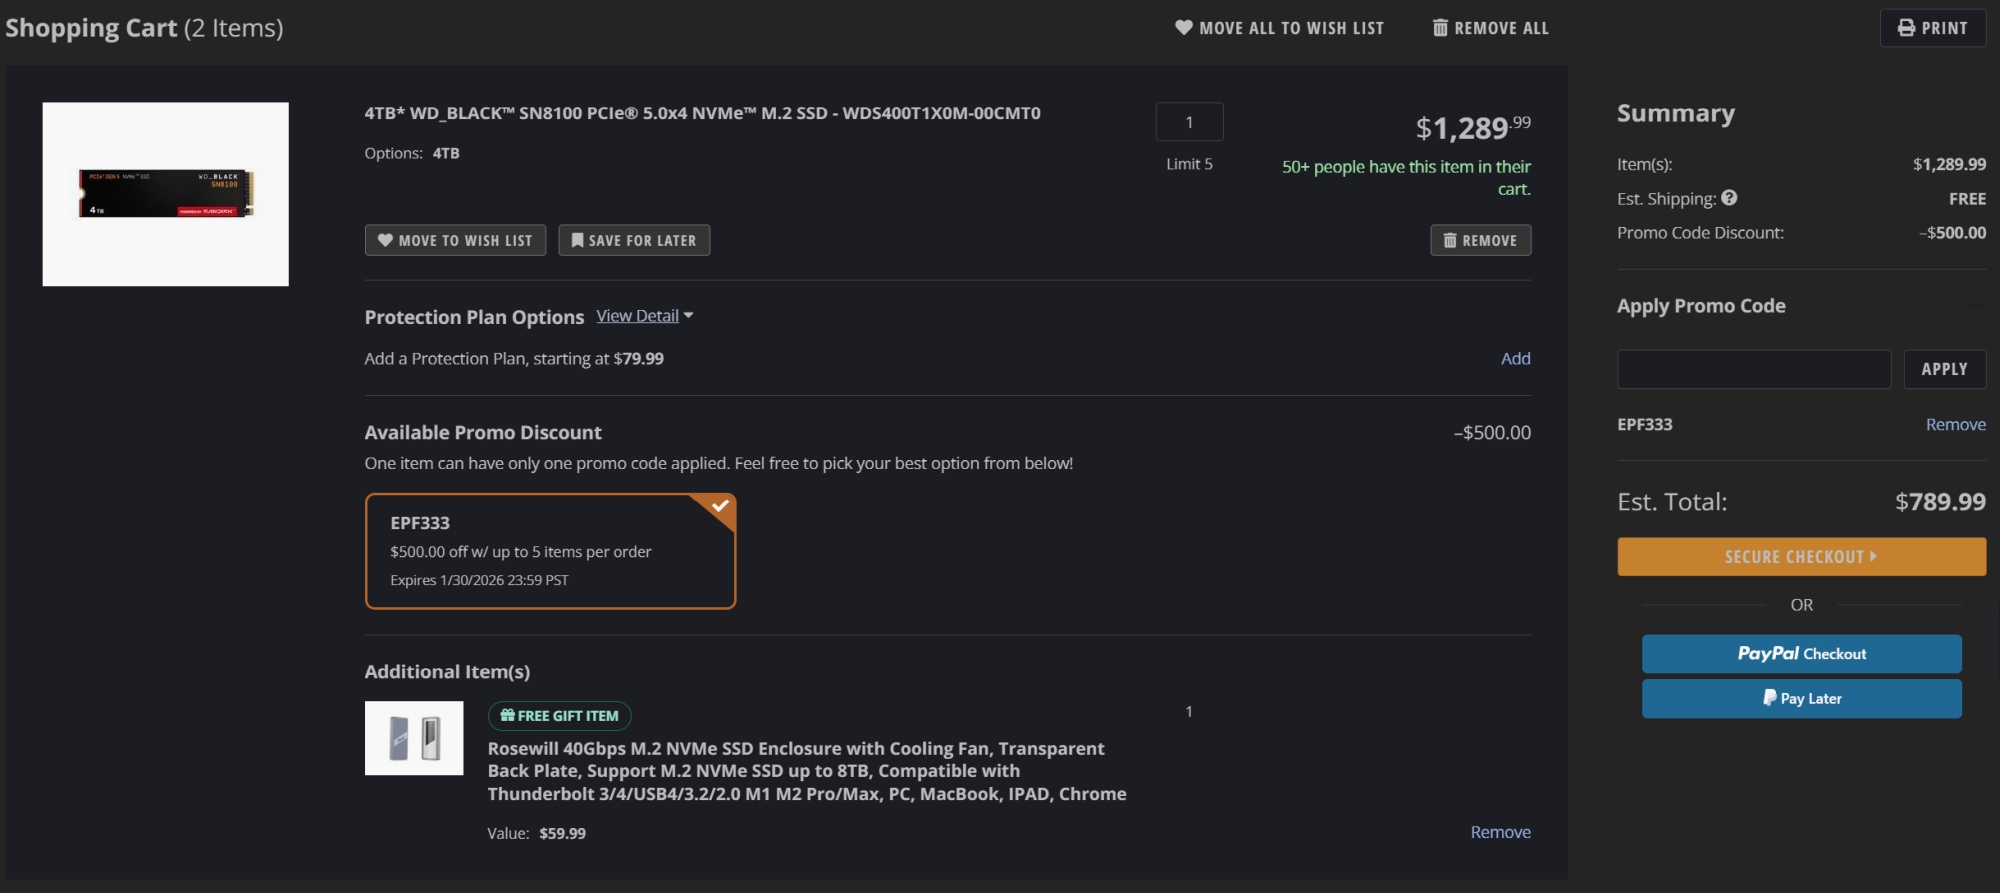Click the Free Gift Item badge
The height and width of the screenshot is (893, 2000).
tap(559, 716)
